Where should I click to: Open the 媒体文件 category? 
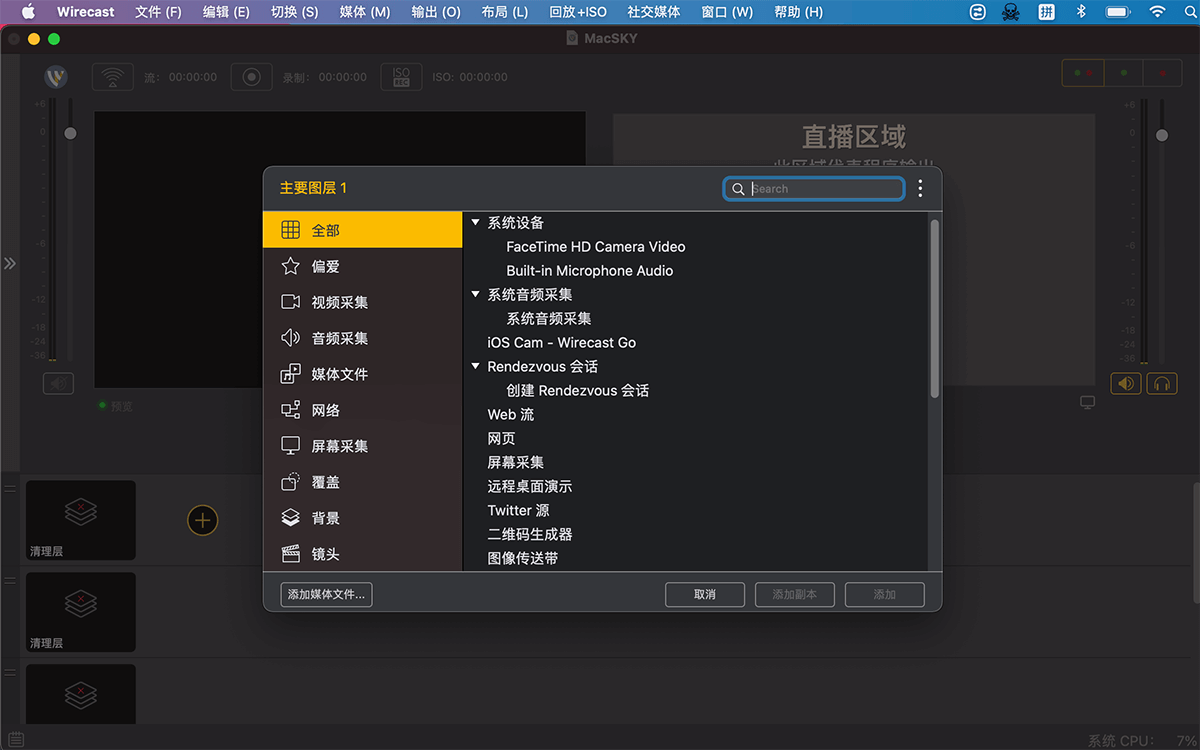tap(290, 374)
